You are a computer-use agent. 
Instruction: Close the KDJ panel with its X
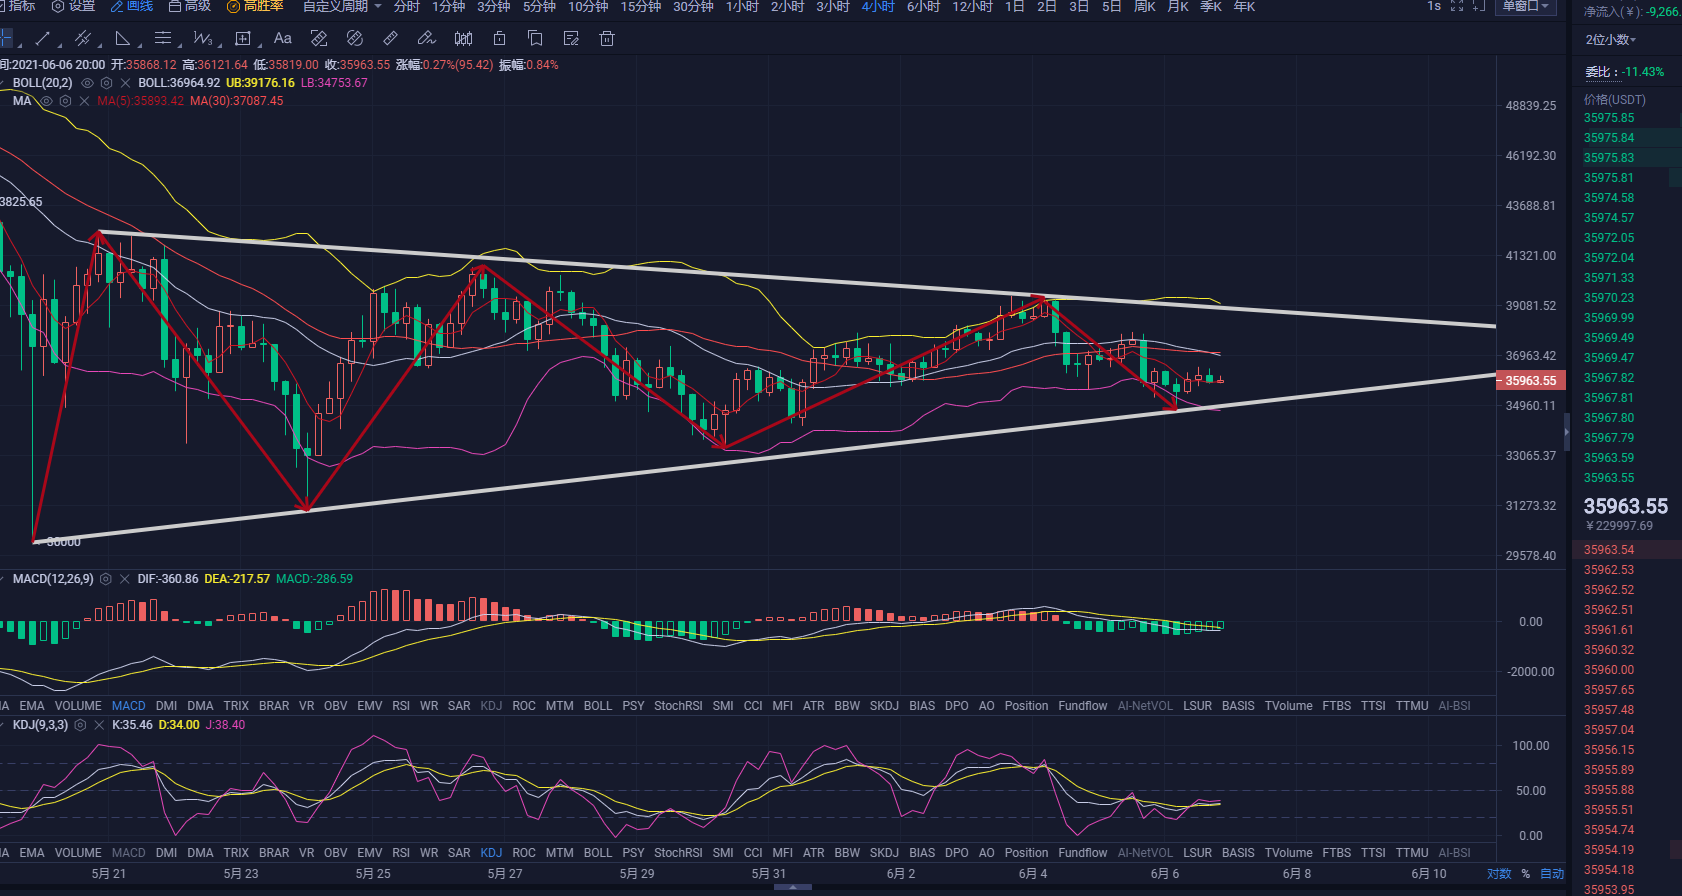click(x=99, y=725)
